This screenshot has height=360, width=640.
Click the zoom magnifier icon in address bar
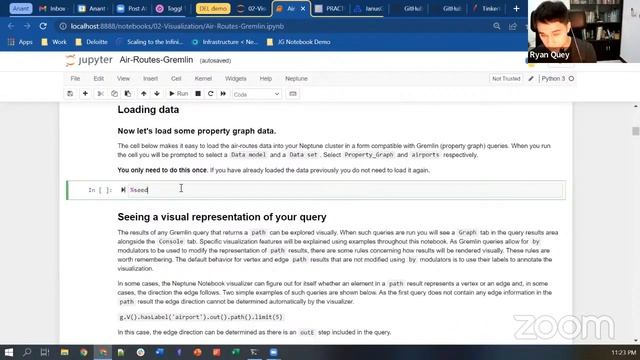496,26
